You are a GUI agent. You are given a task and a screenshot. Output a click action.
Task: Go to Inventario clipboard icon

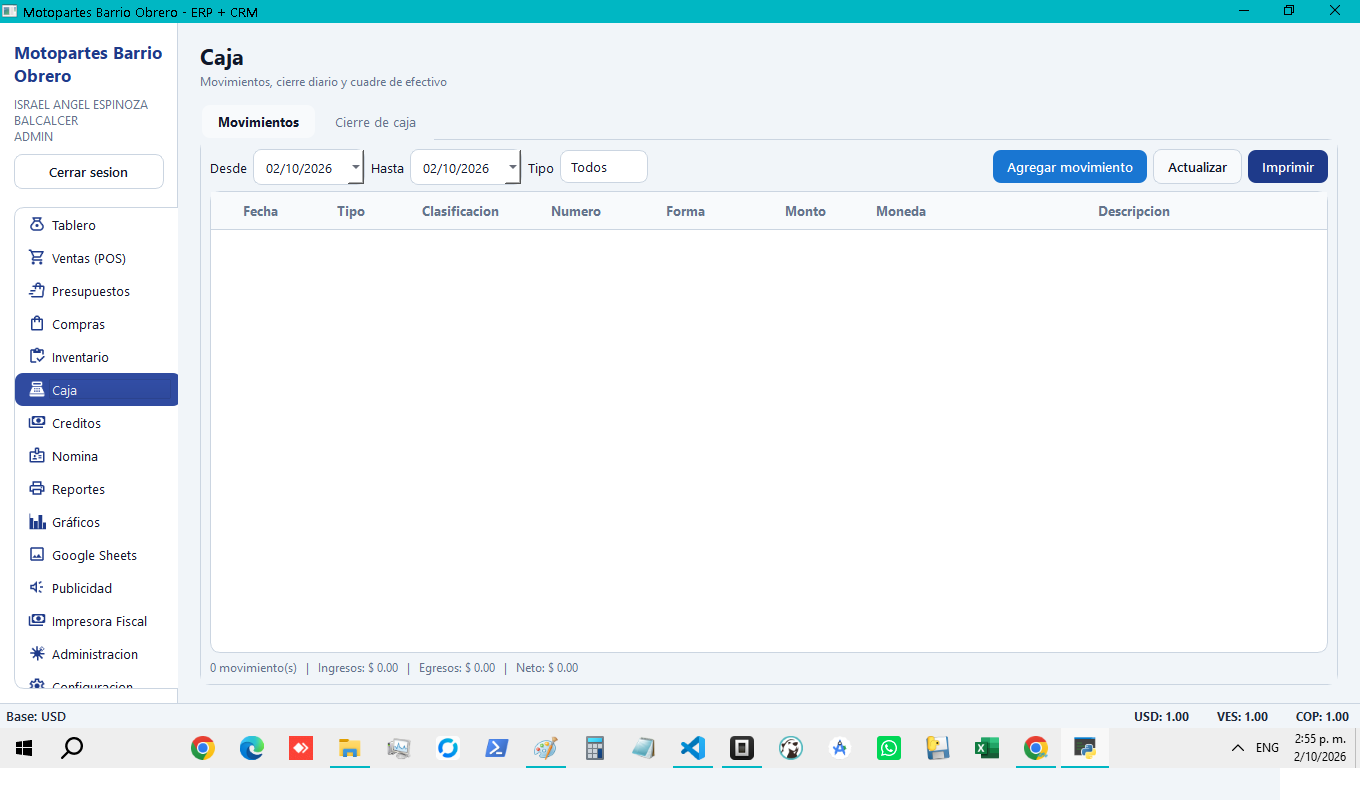(37, 357)
